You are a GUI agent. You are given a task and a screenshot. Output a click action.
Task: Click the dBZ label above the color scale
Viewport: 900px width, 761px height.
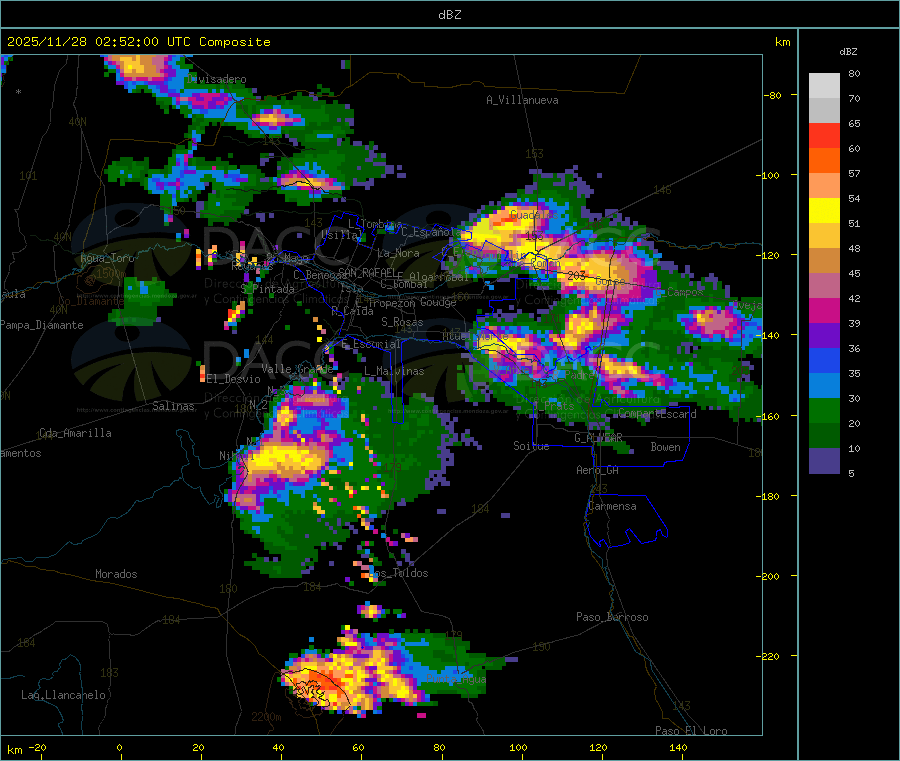coord(848,52)
